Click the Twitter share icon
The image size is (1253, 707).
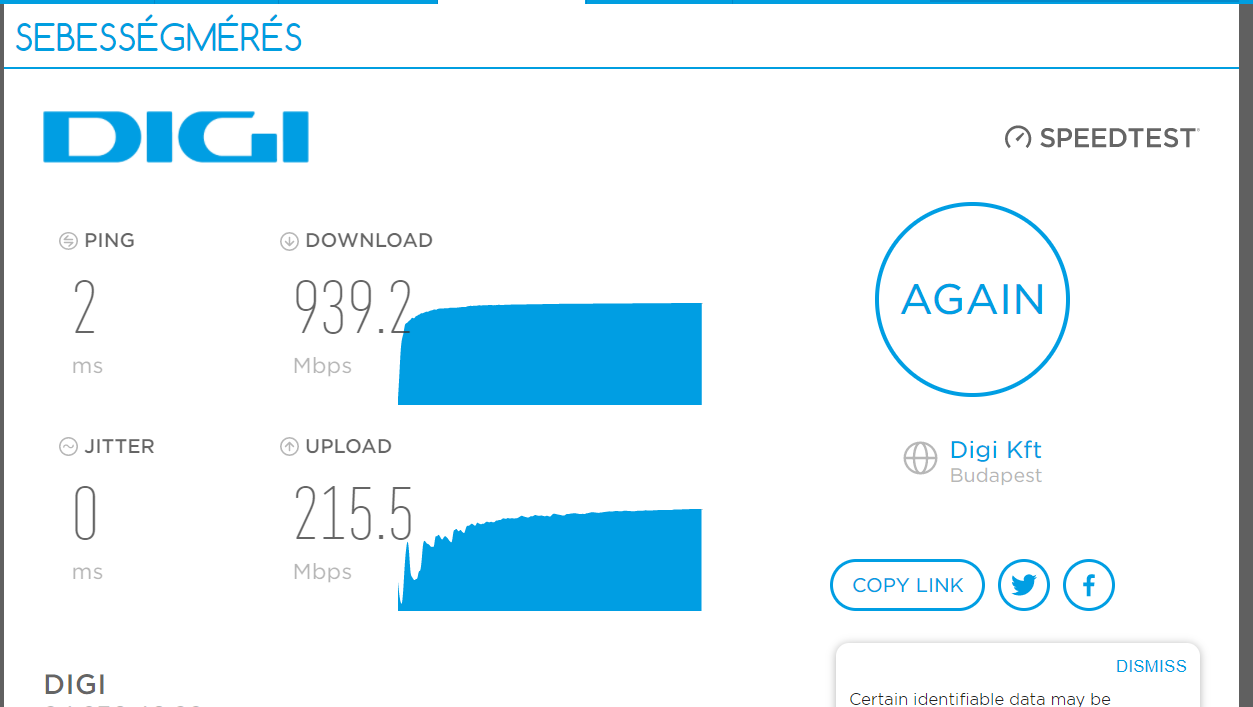tap(1024, 585)
